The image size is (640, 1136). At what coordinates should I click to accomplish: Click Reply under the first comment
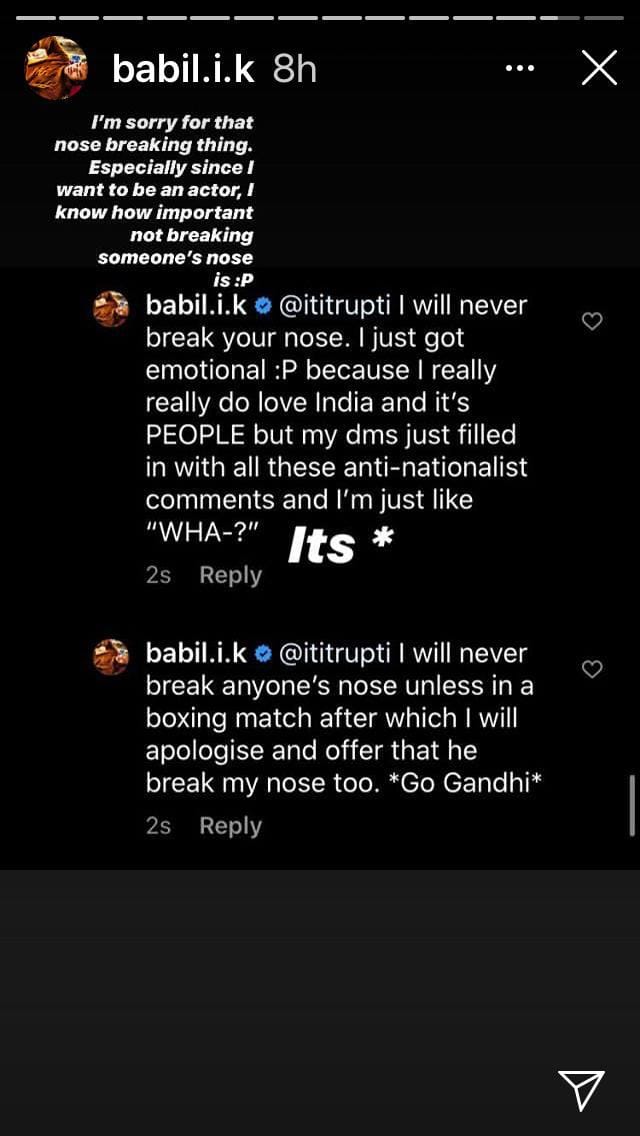tap(230, 575)
